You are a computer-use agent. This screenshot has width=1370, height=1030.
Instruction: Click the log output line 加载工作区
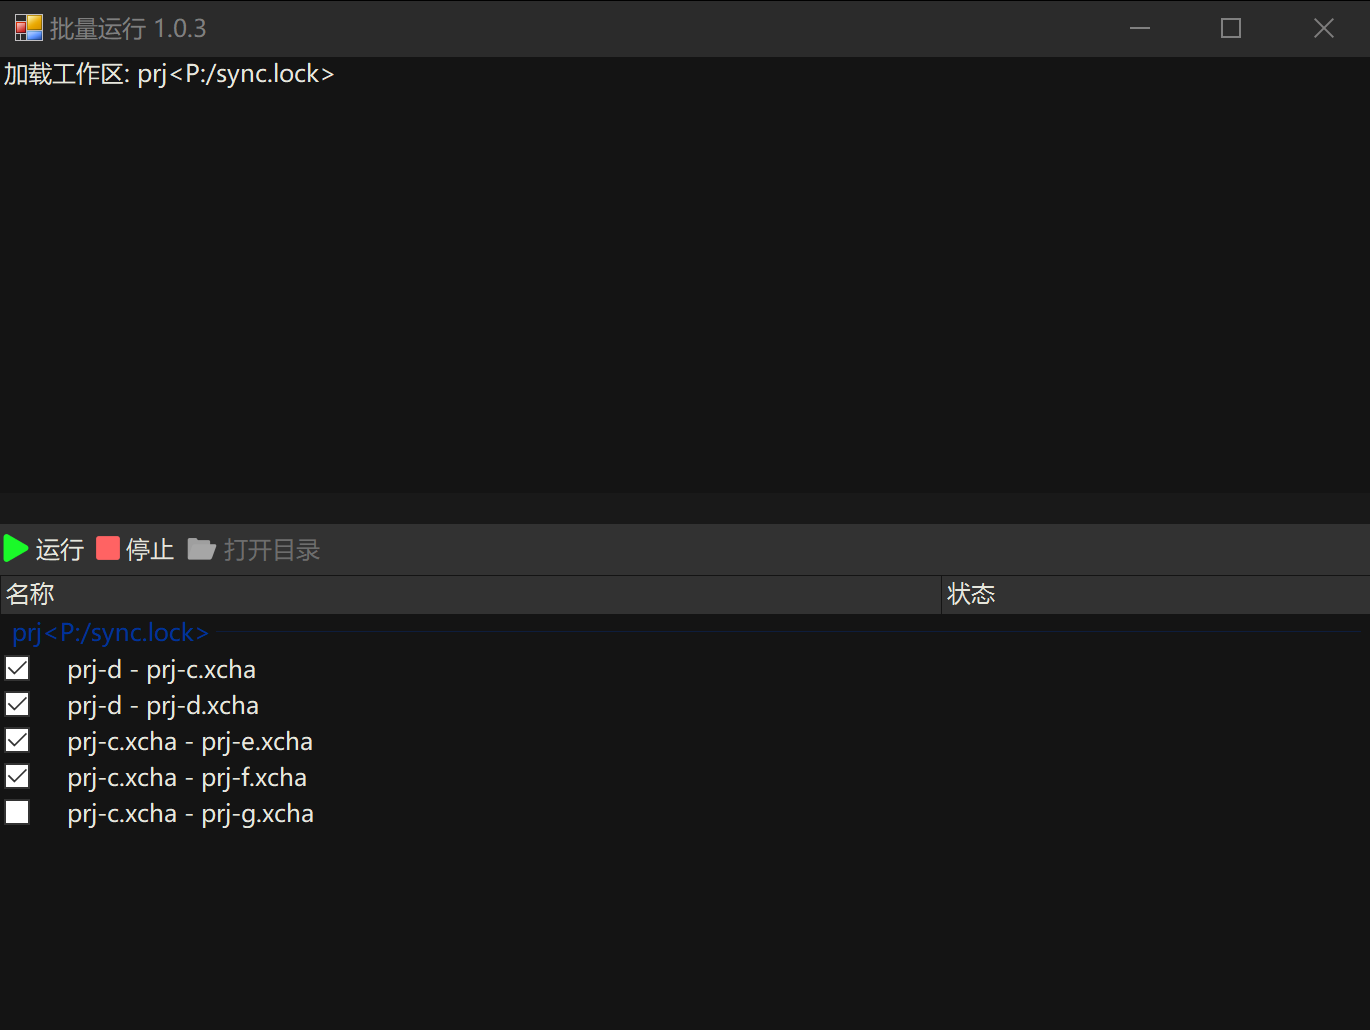coord(169,74)
